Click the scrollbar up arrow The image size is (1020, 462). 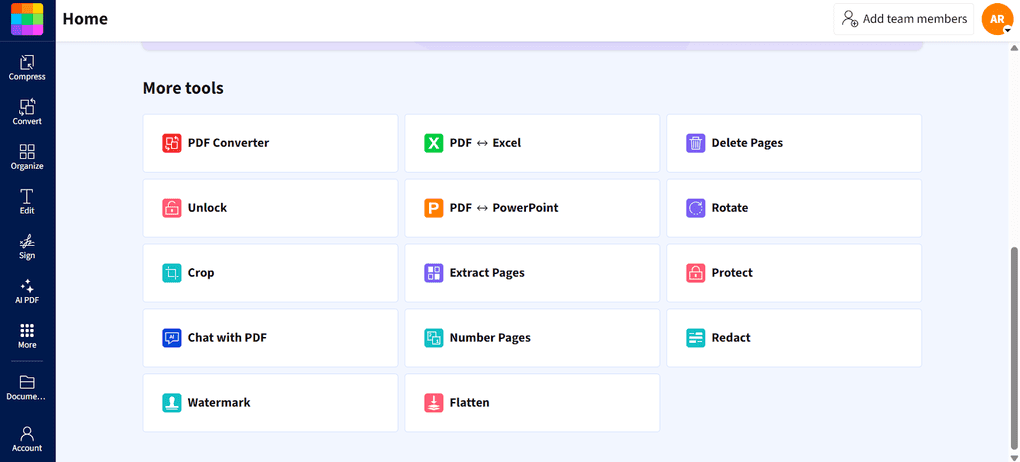tap(1013, 49)
